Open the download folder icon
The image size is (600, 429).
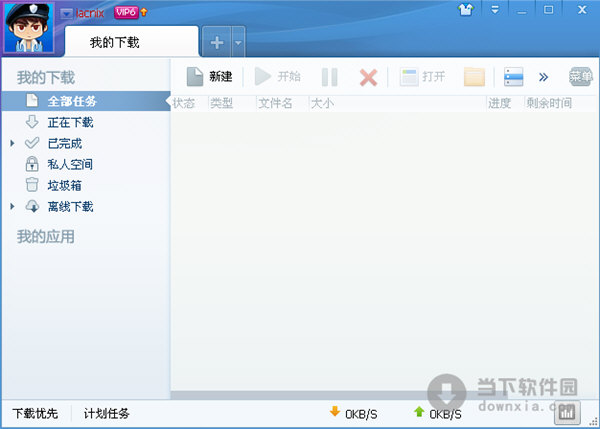point(474,77)
